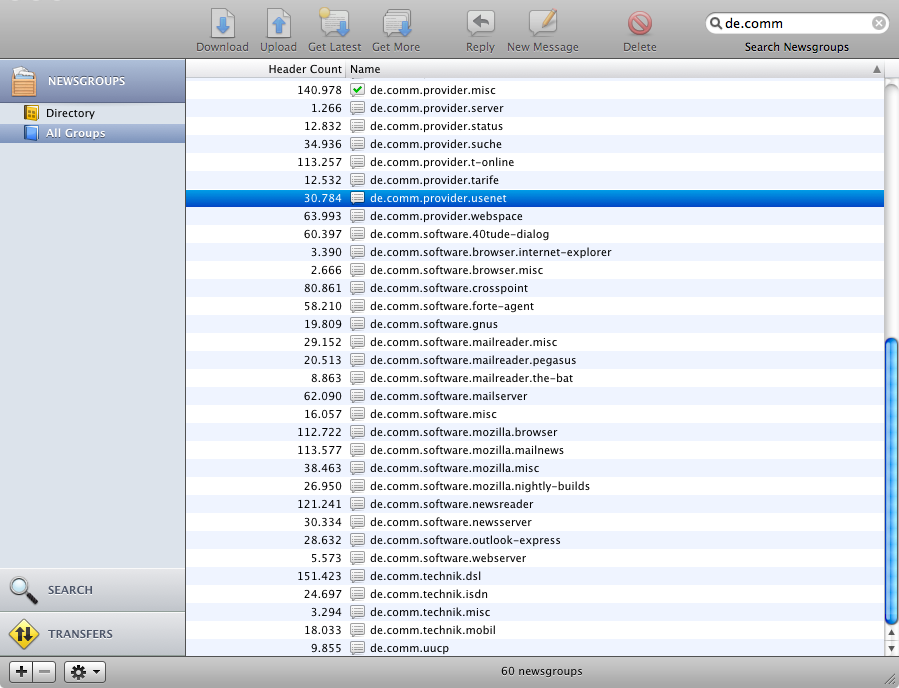Viewport: 899px width, 688px height.
Task: Open the gear action dropdown menu
Action: (x=85, y=672)
